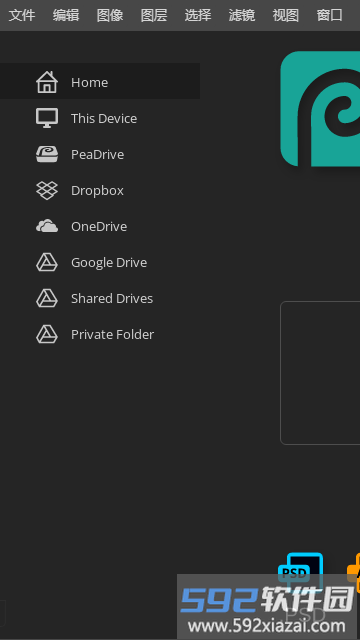Click the empty file drop zone box

320,373
